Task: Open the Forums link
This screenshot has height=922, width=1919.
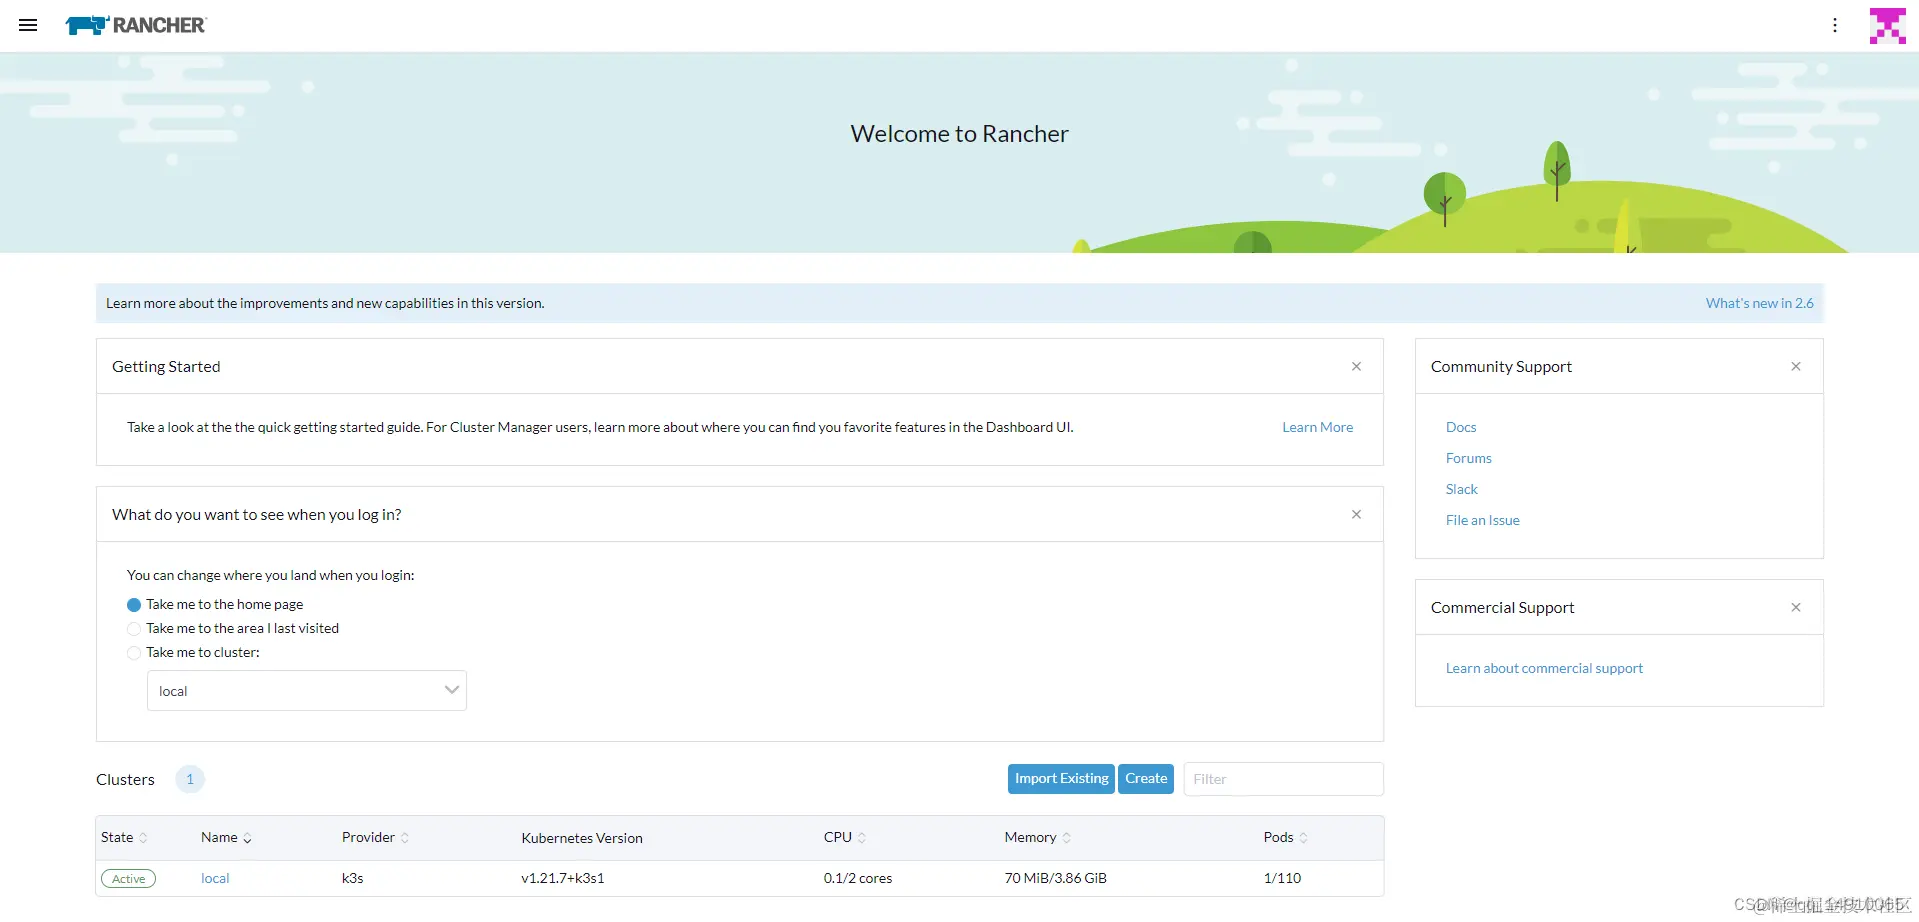Action: coord(1469,458)
